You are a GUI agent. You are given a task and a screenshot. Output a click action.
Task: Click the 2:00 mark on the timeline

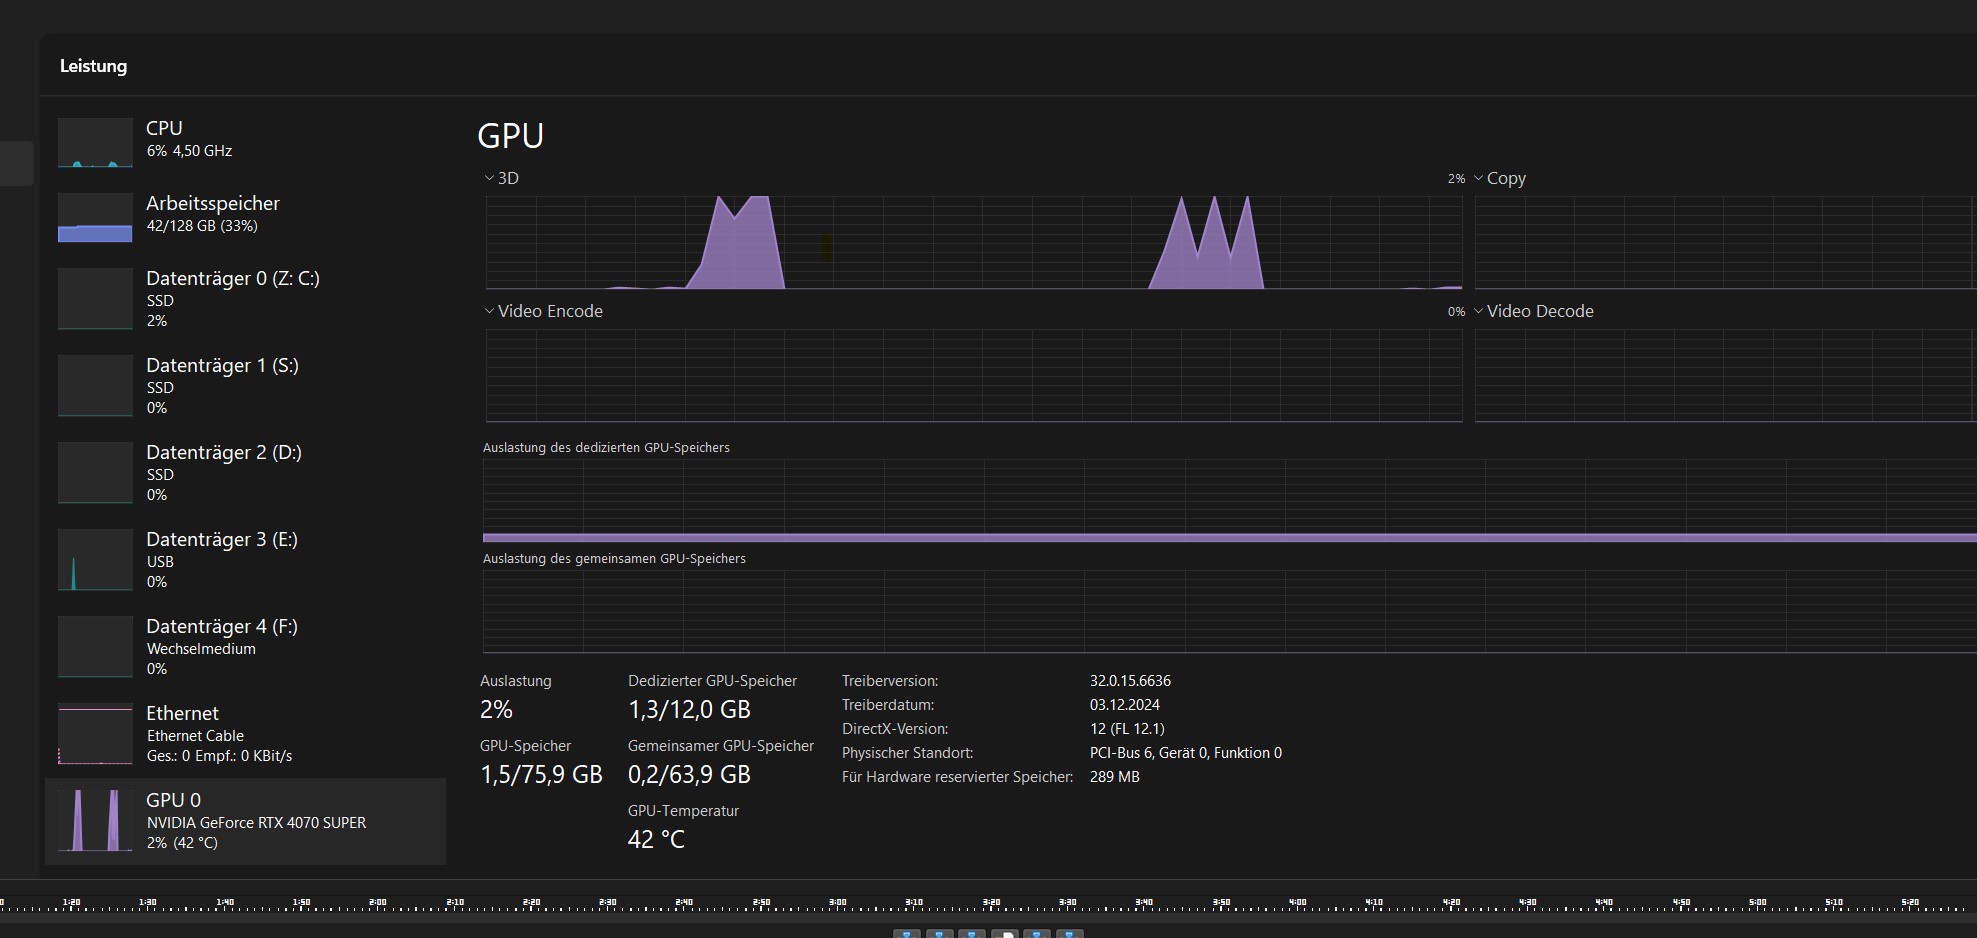pos(378,905)
